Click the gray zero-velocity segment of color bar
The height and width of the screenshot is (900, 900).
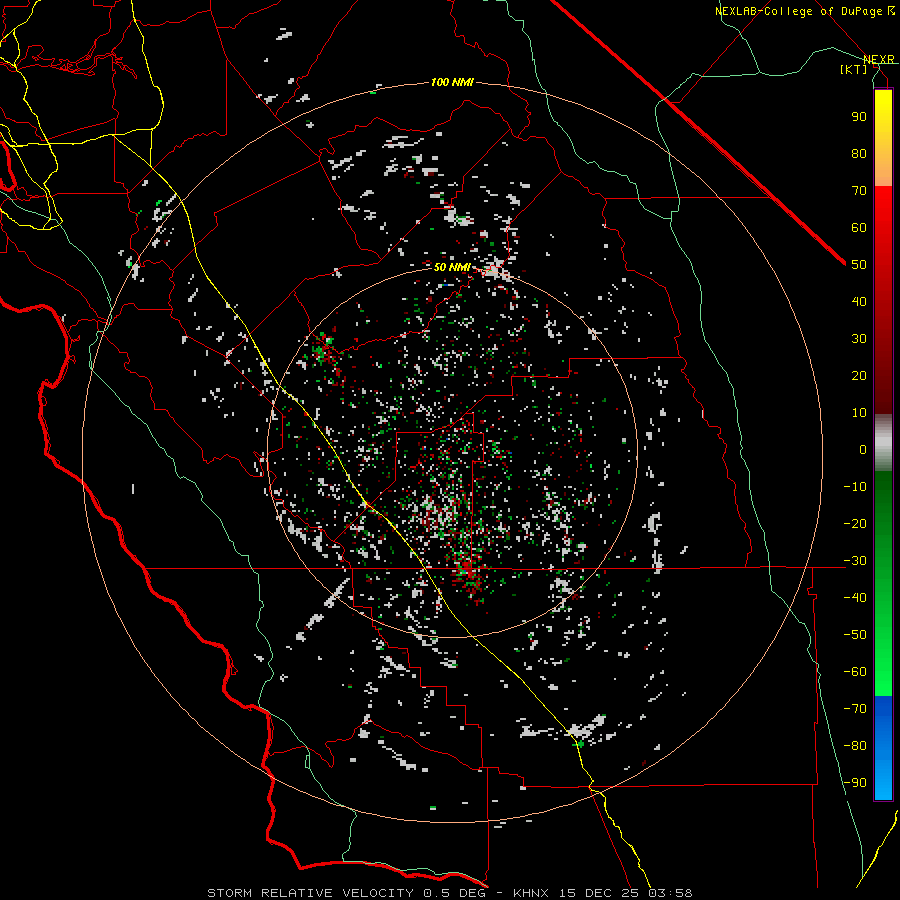pyautogui.click(x=883, y=443)
